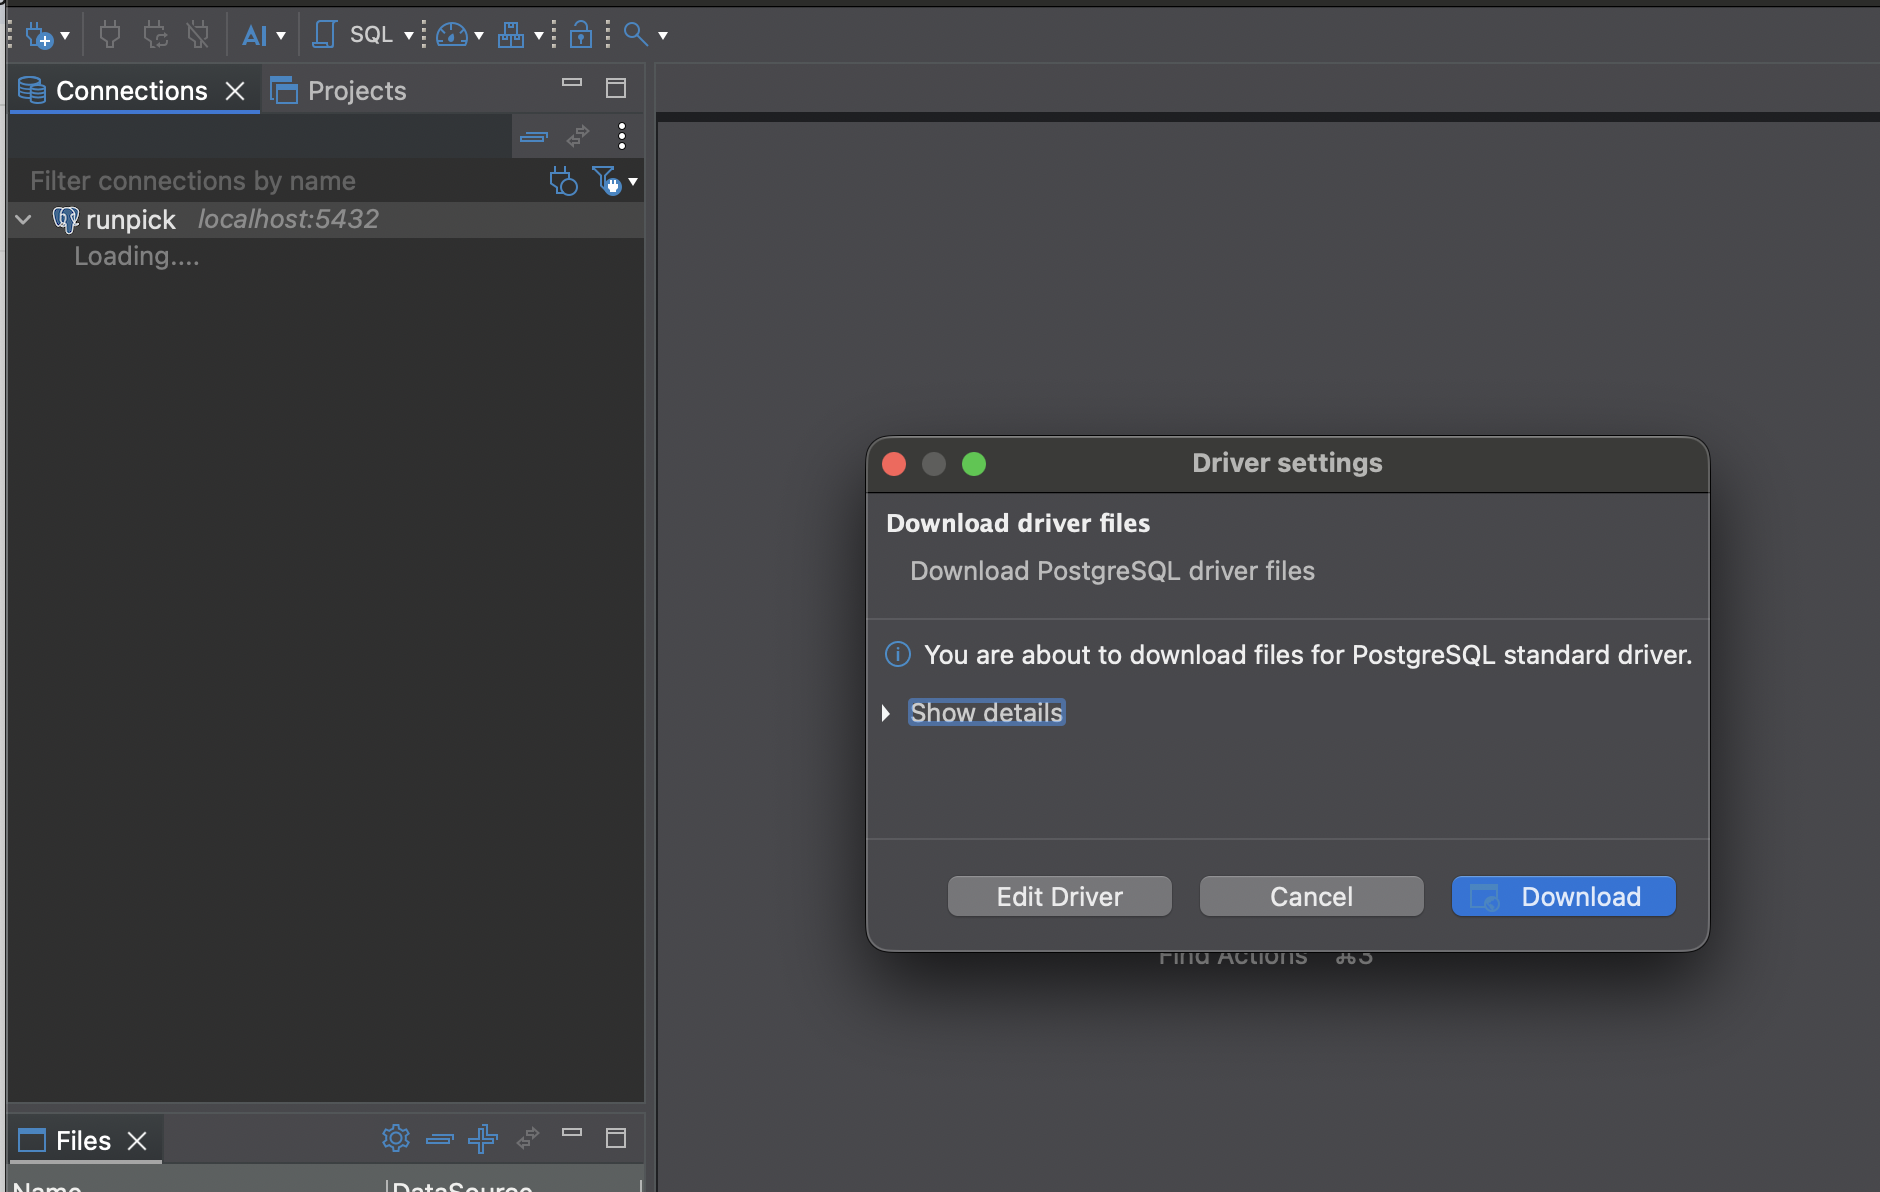This screenshot has width=1880, height=1192.
Task: Click the Files panel settings gear icon
Action: coord(396,1138)
